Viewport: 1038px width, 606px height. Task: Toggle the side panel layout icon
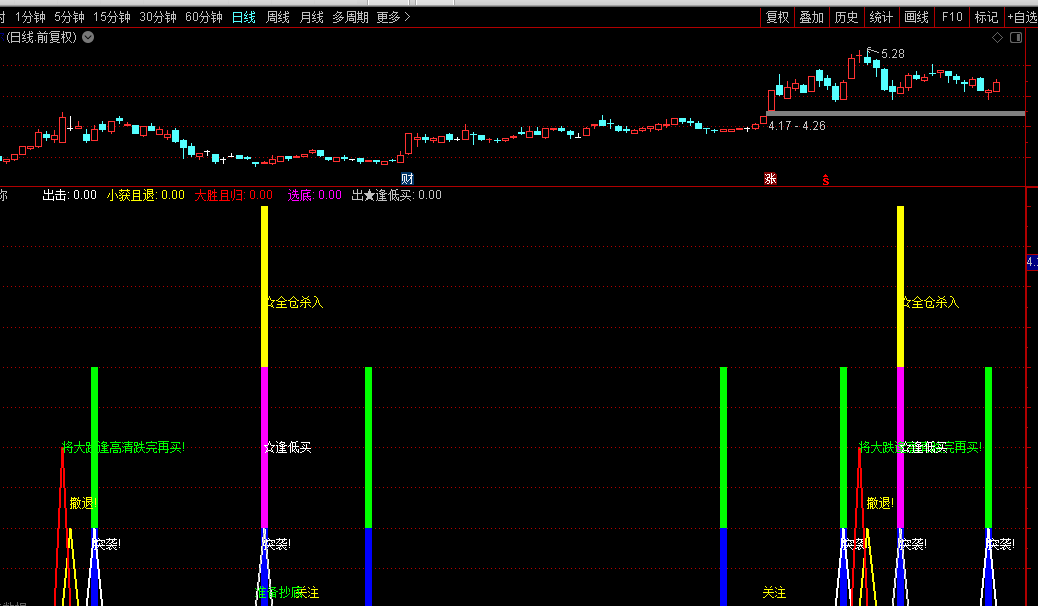click(1016, 38)
